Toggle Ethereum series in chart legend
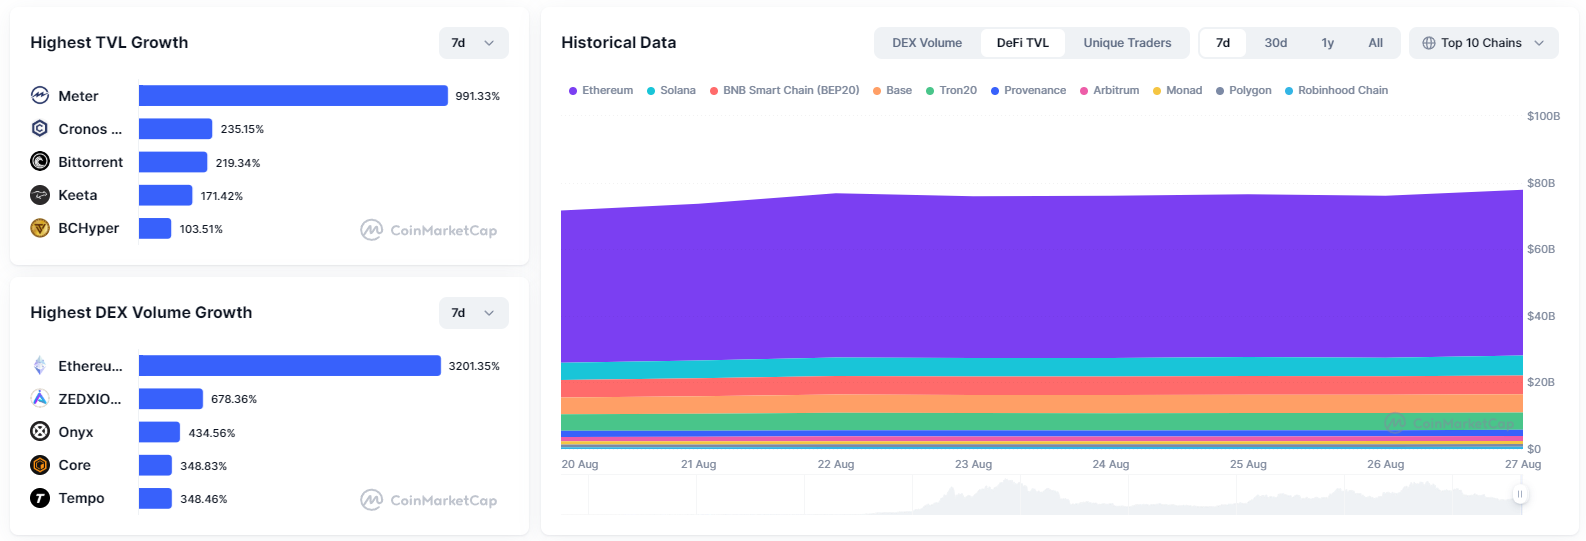 (x=601, y=90)
